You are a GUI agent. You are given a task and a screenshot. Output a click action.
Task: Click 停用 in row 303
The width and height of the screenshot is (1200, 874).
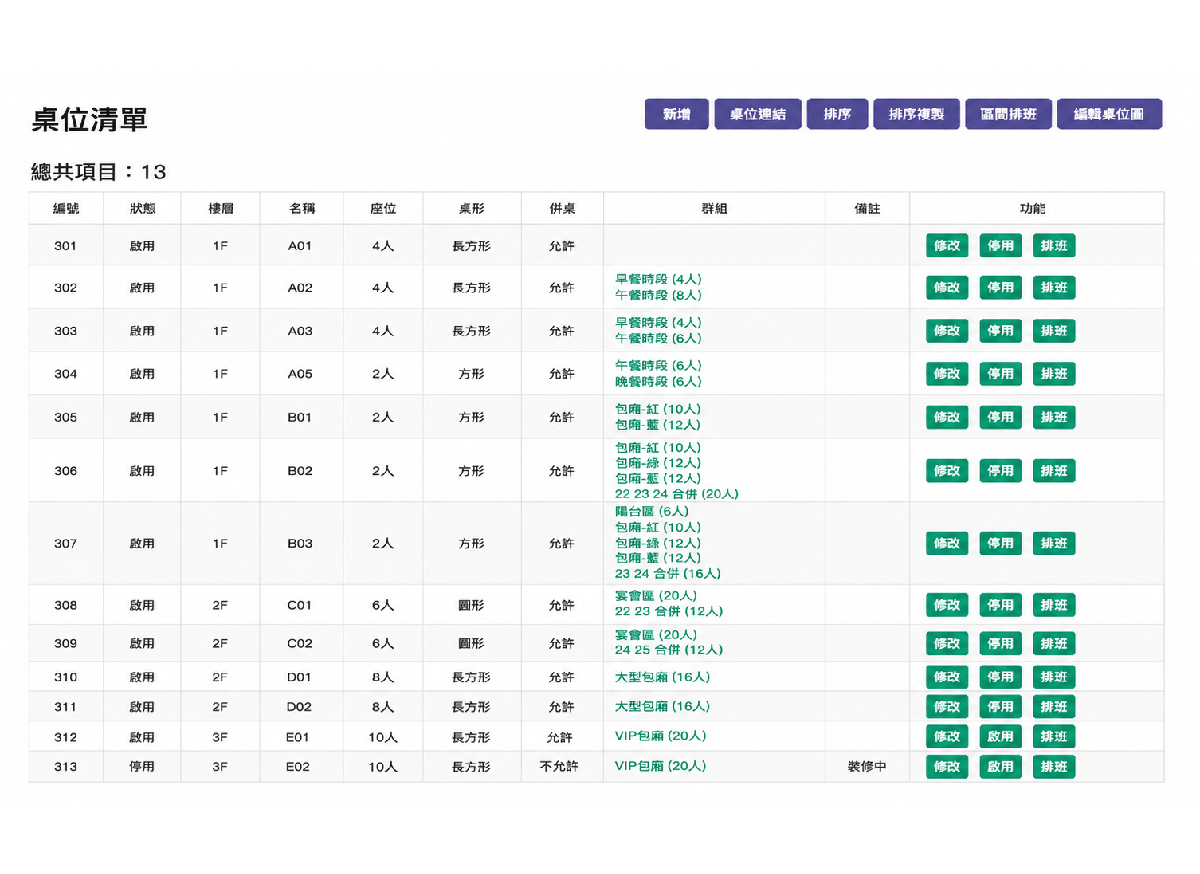1000,331
